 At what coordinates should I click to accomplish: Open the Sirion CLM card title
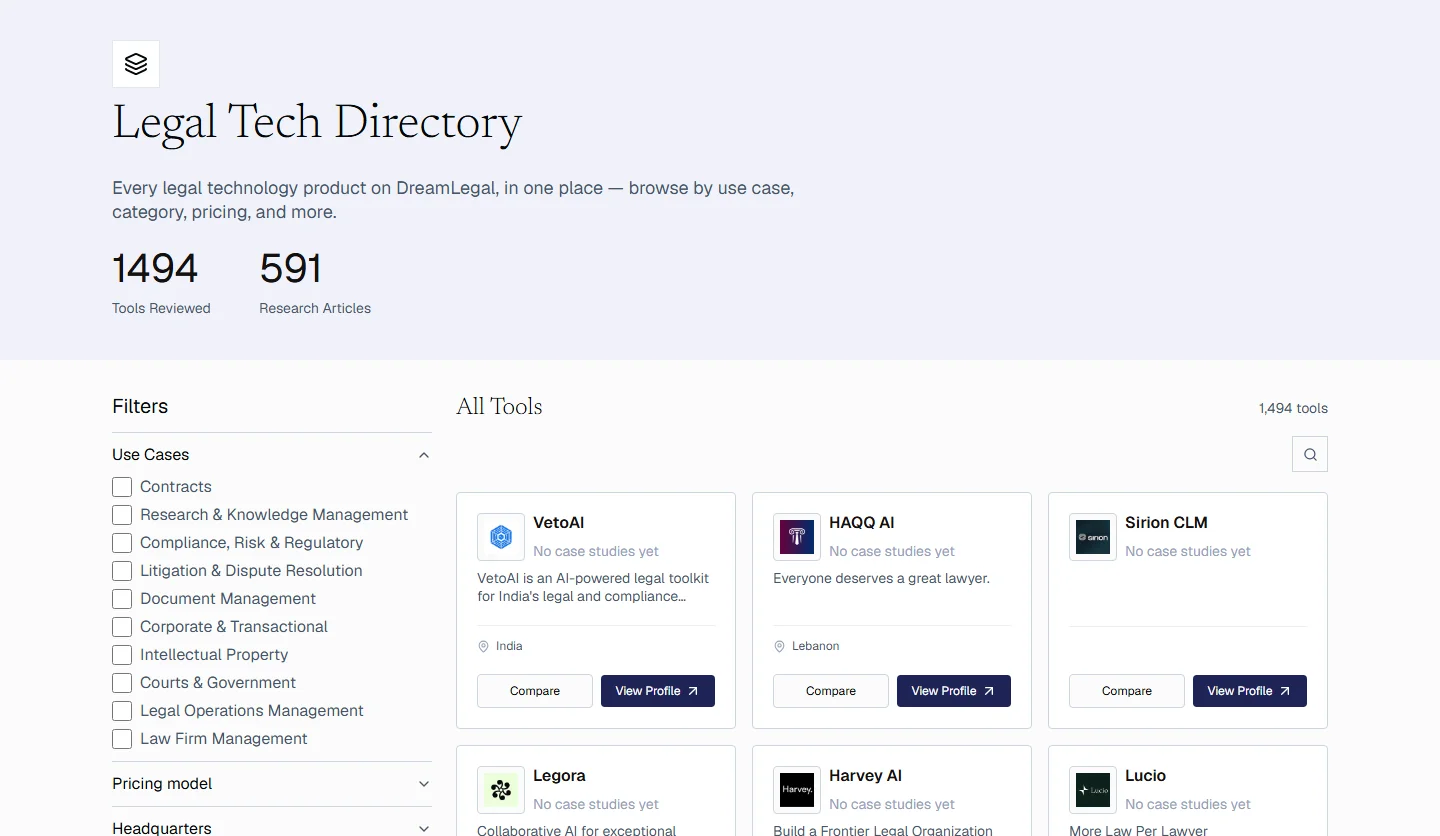click(1166, 523)
